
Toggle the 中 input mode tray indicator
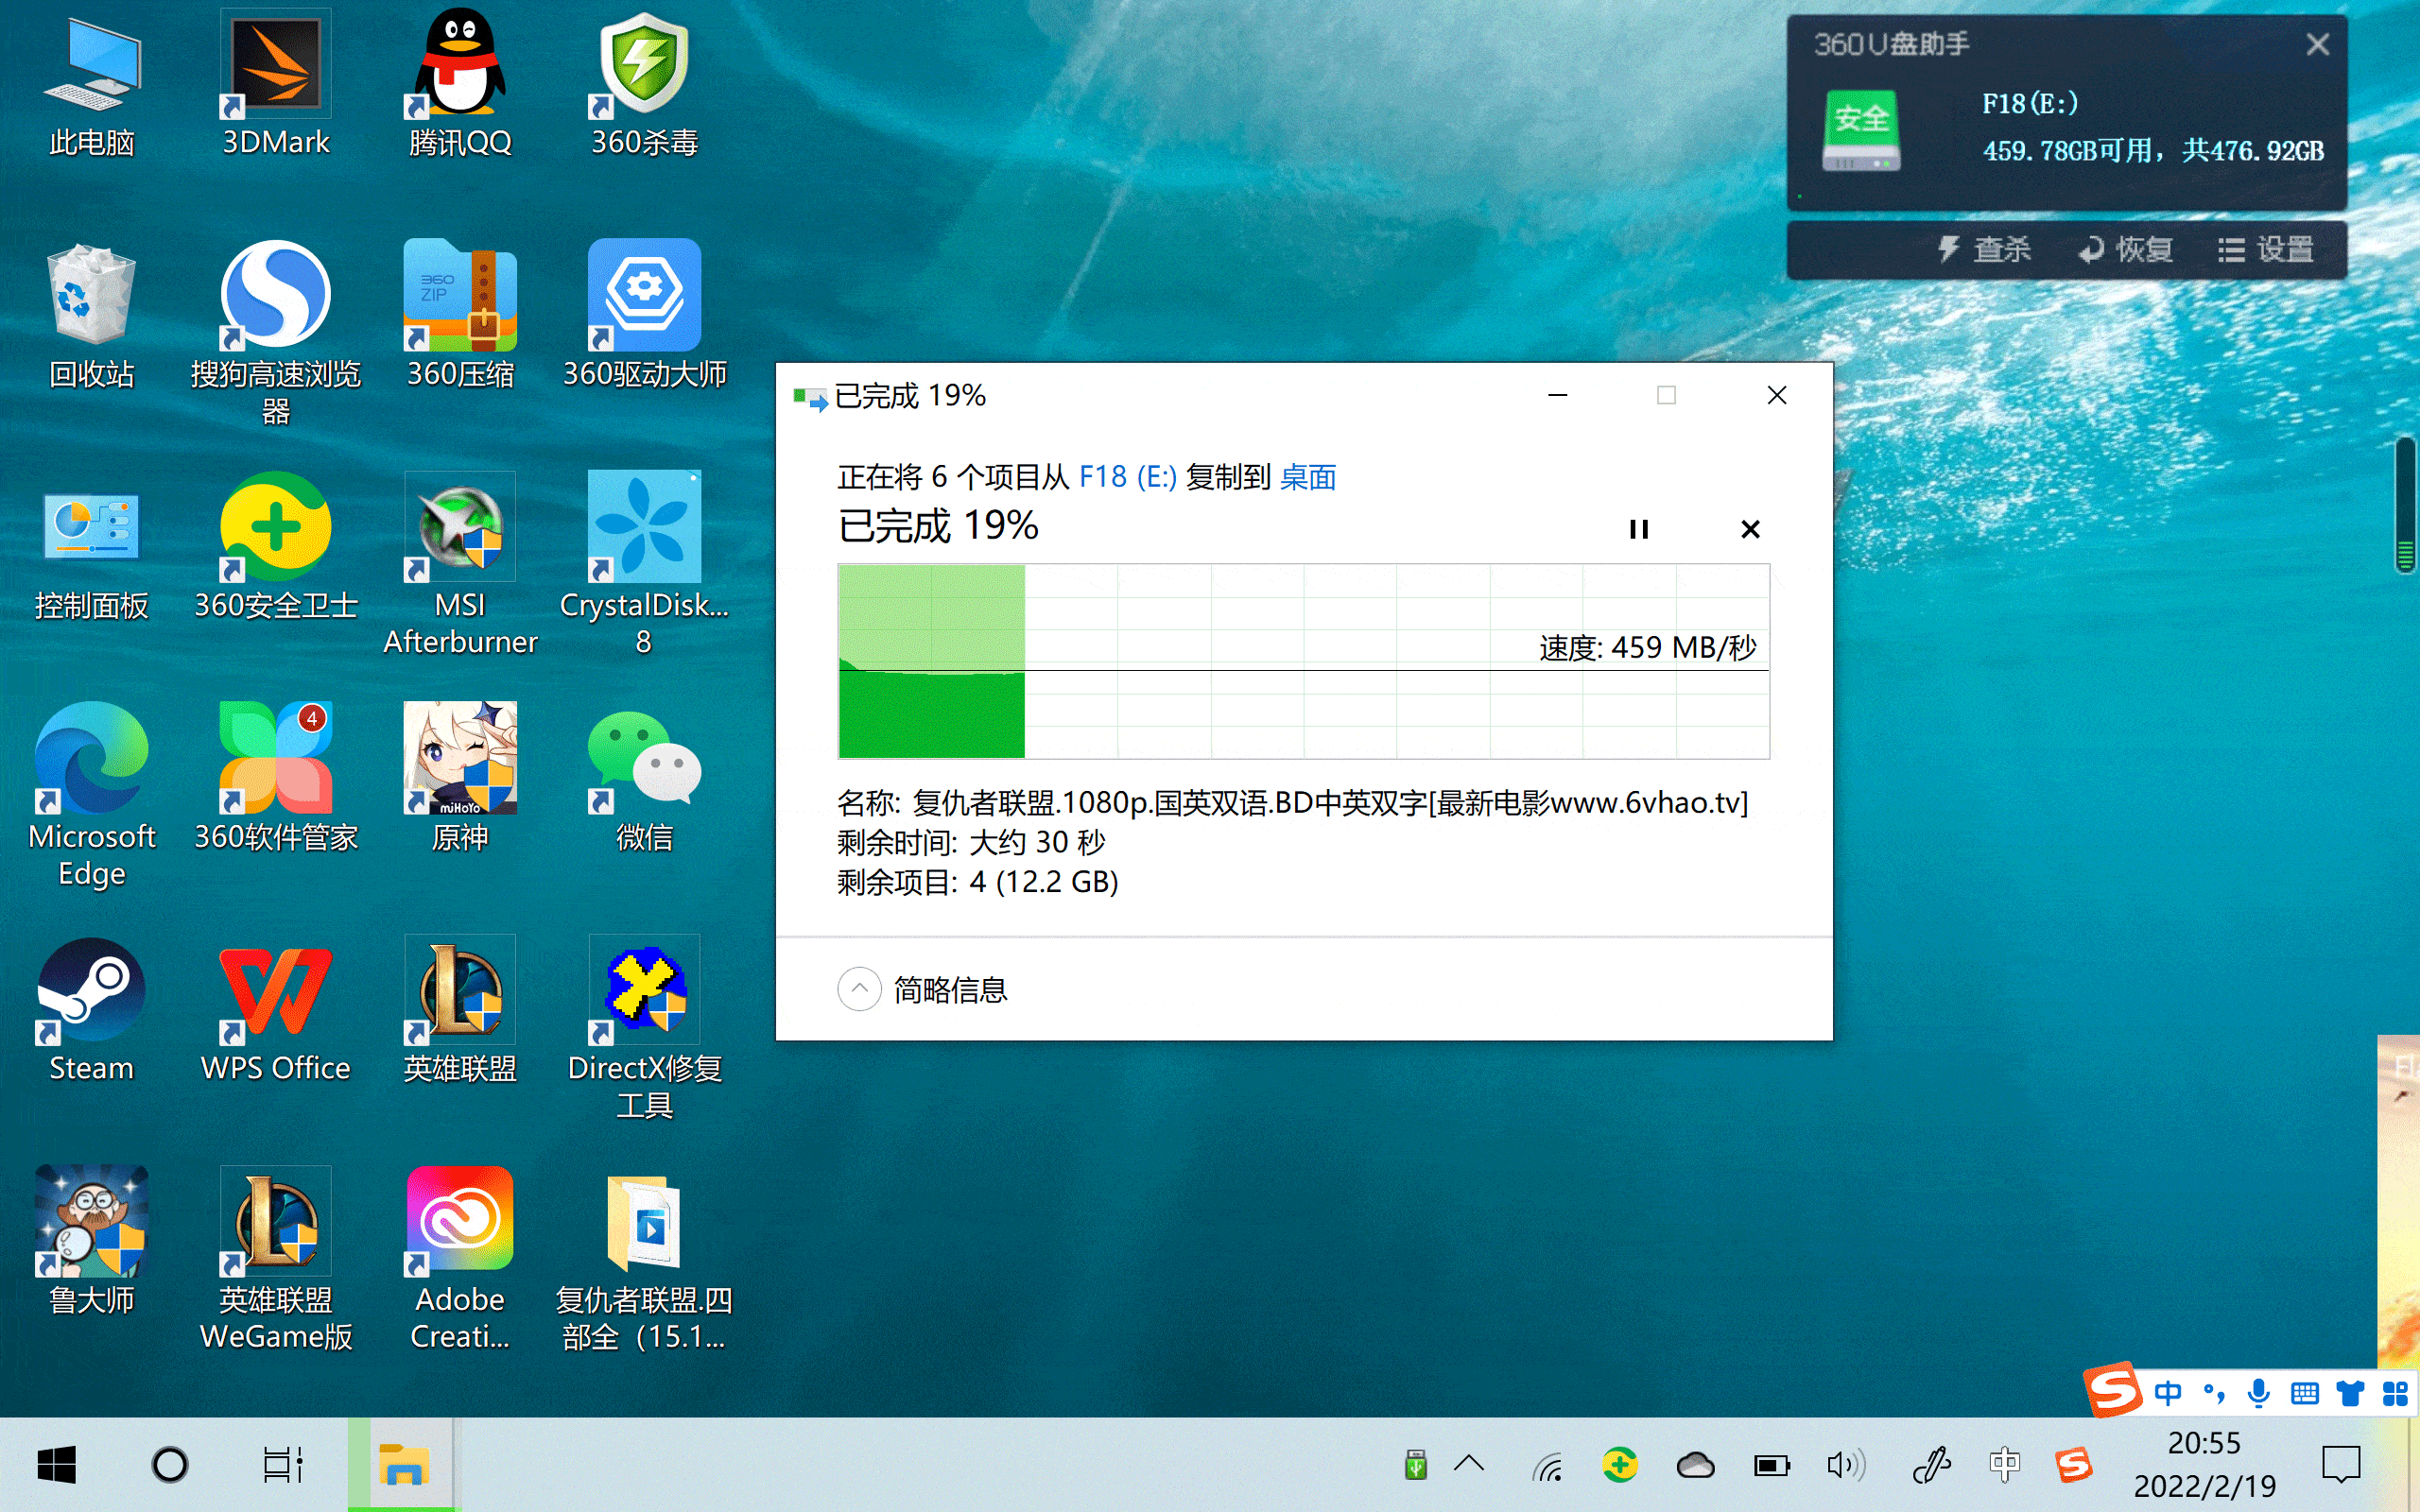2005,1466
